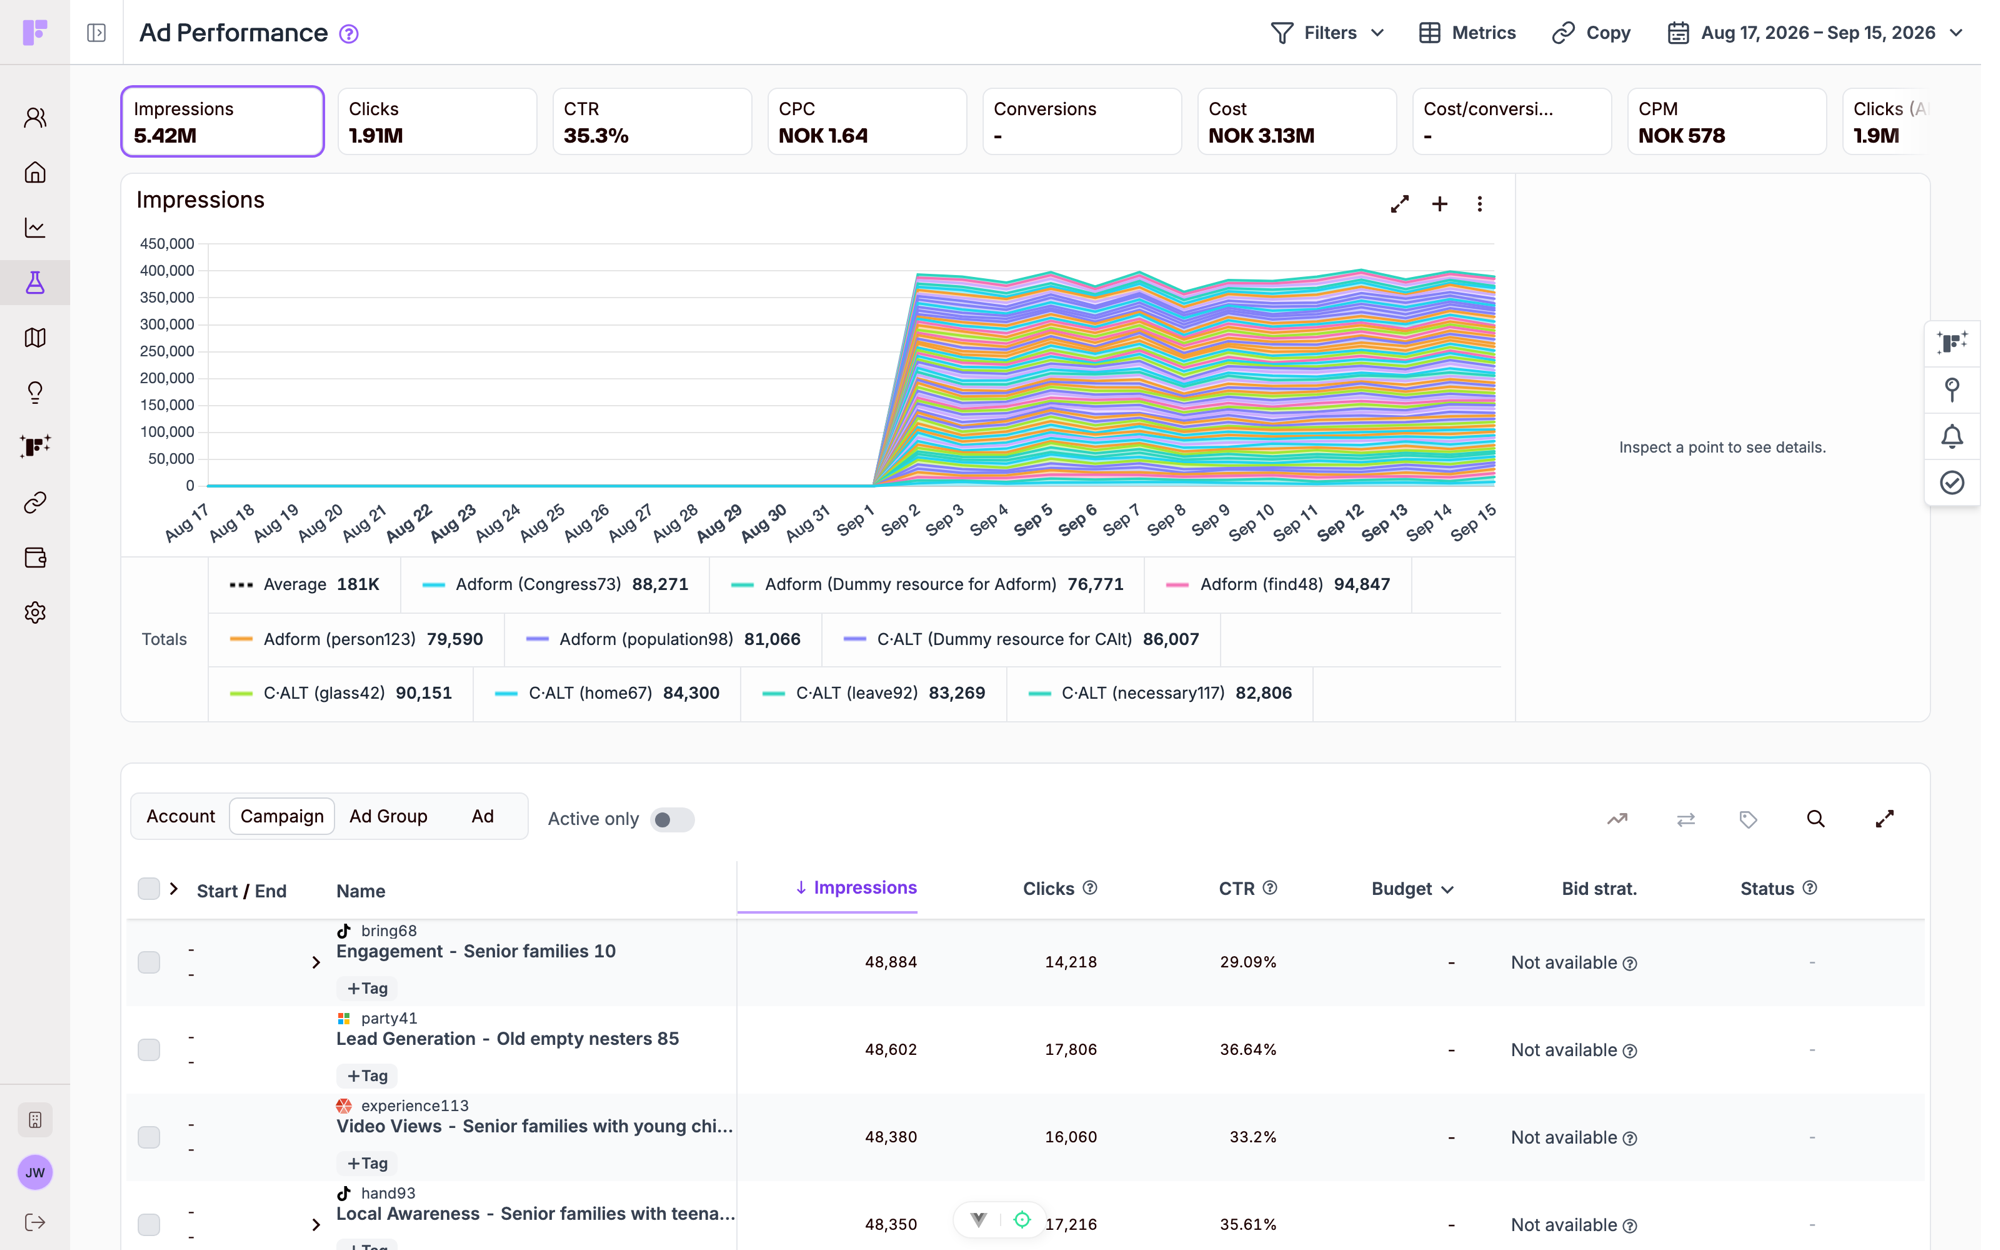Check the Engagement - Senior families 10 row
This screenshot has height=1250, width=2000.
pyautogui.click(x=149, y=962)
